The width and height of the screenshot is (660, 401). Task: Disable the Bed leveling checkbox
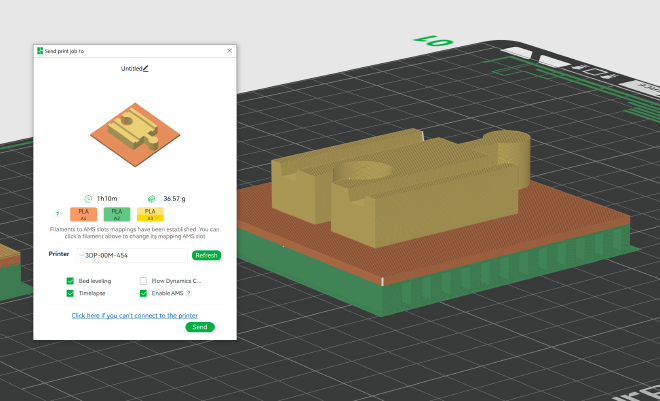pyautogui.click(x=70, y=282)
